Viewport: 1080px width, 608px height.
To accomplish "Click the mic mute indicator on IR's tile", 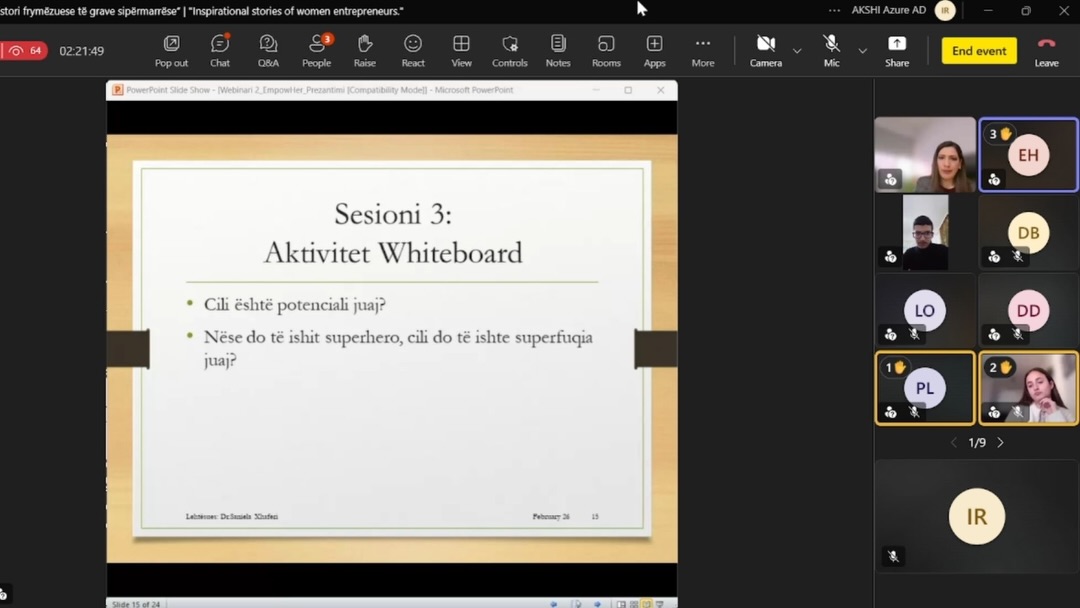I will (x=891, y=557).
